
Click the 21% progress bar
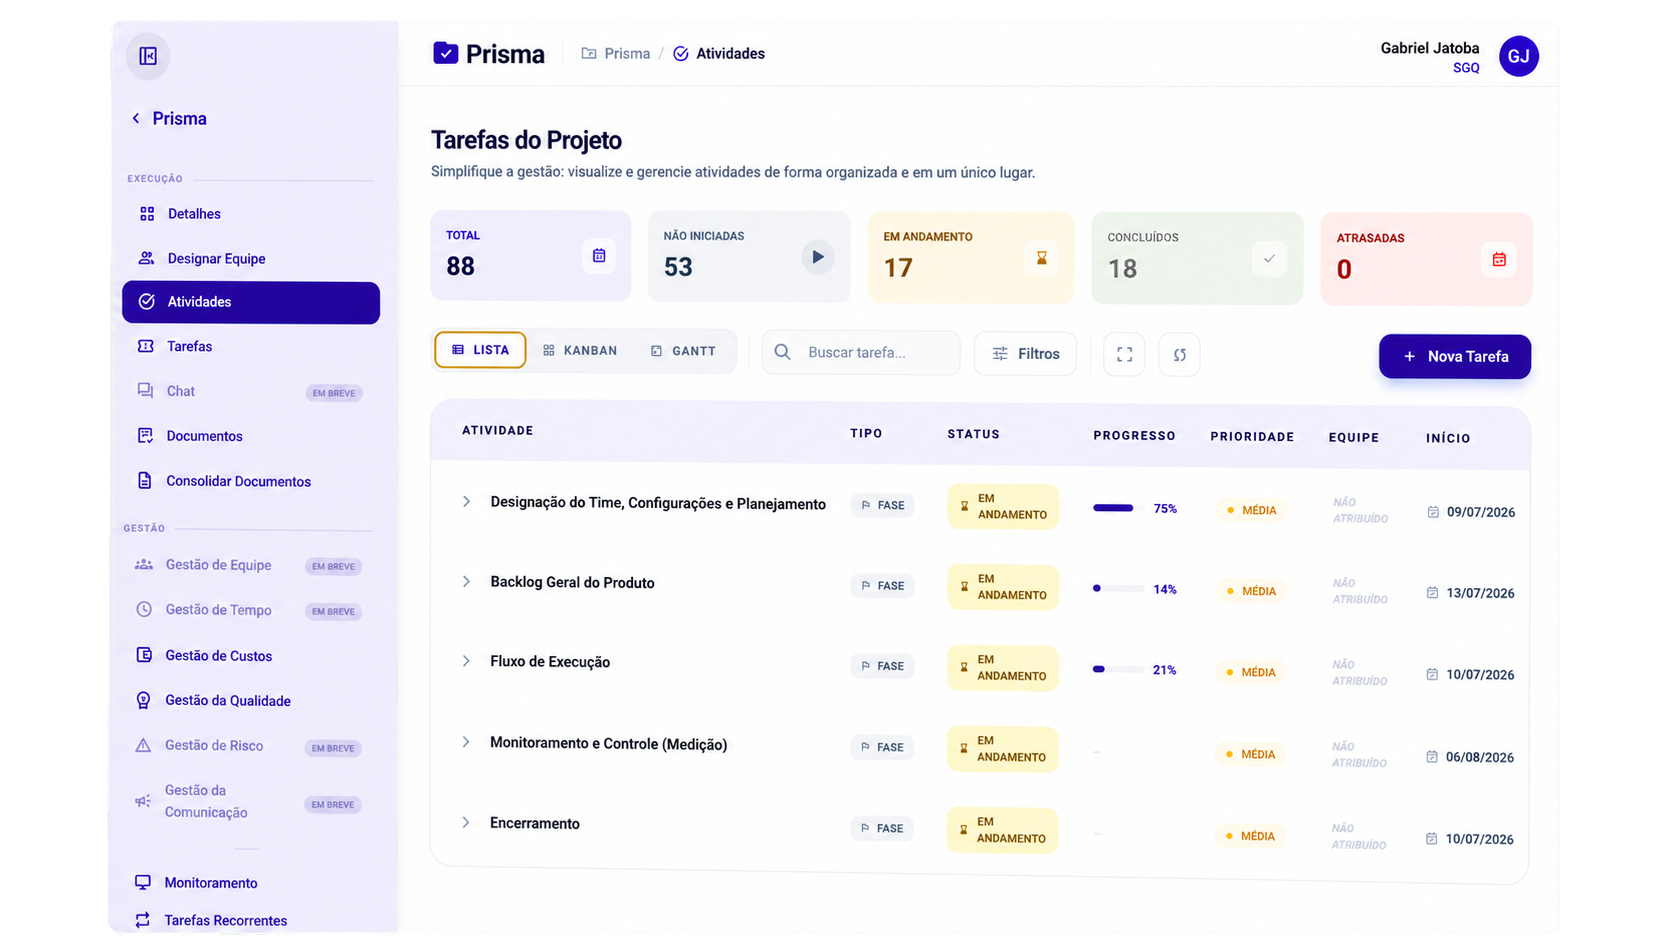(x=1118, y=669)
